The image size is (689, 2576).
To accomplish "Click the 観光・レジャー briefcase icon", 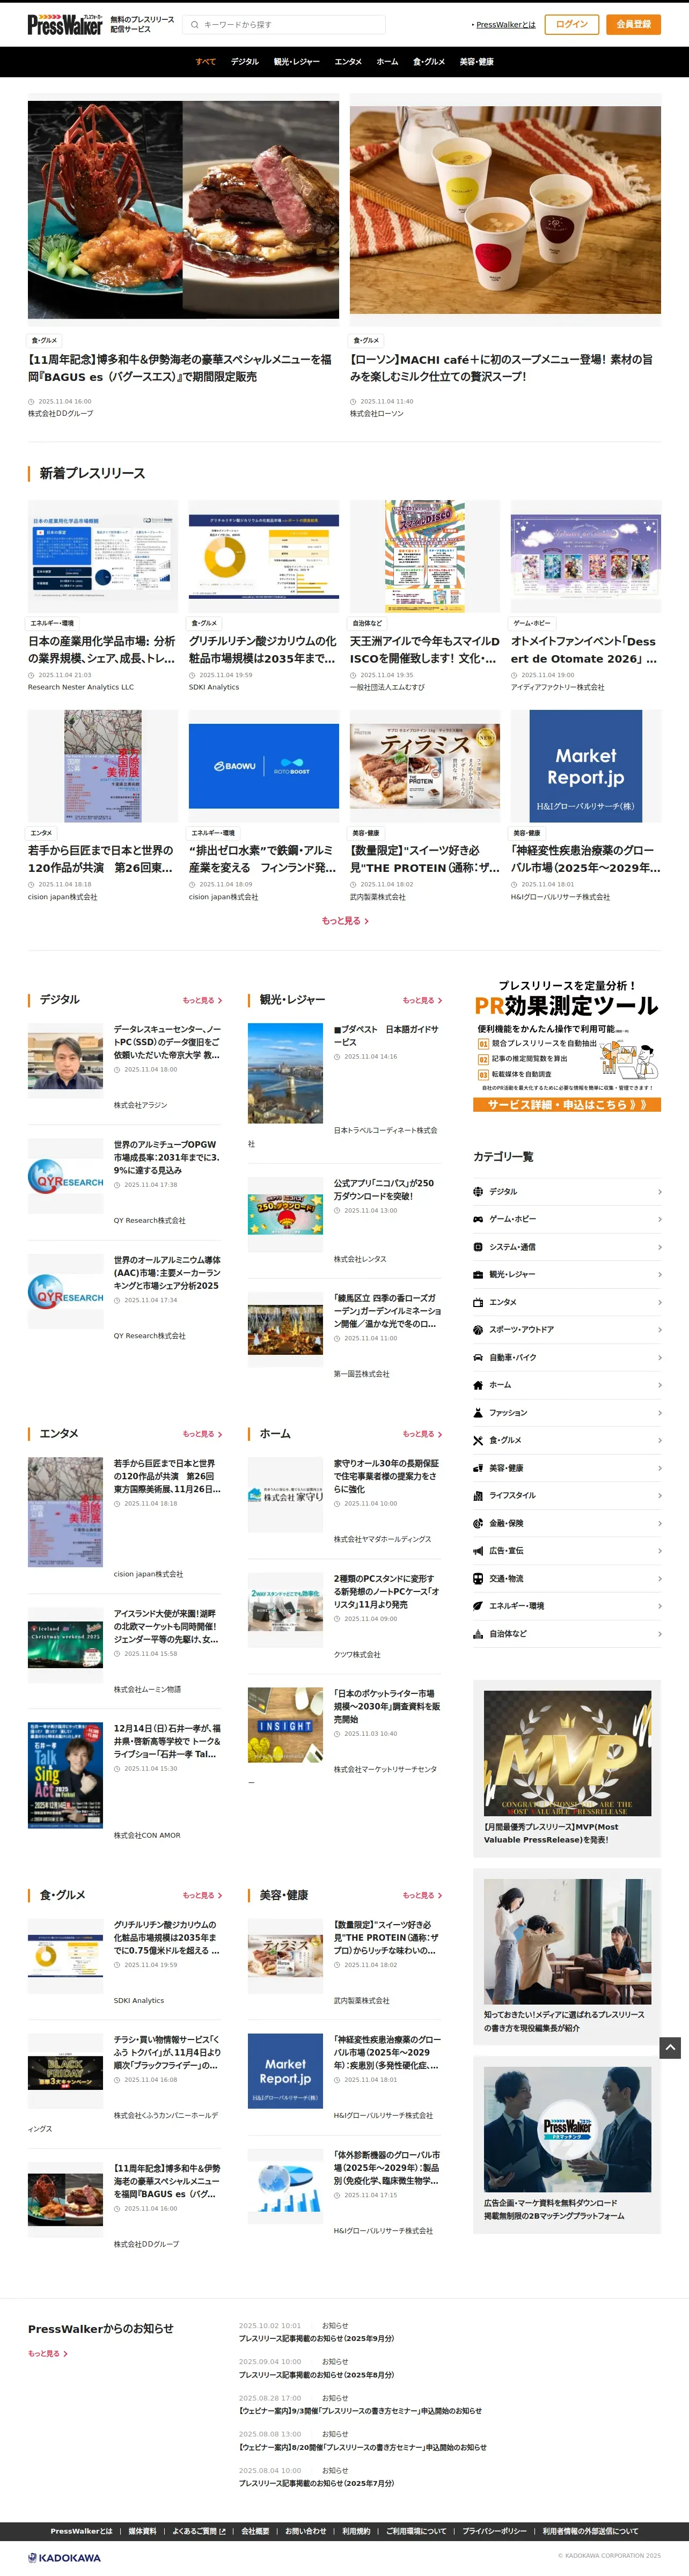I will (x=478, y=1274).
